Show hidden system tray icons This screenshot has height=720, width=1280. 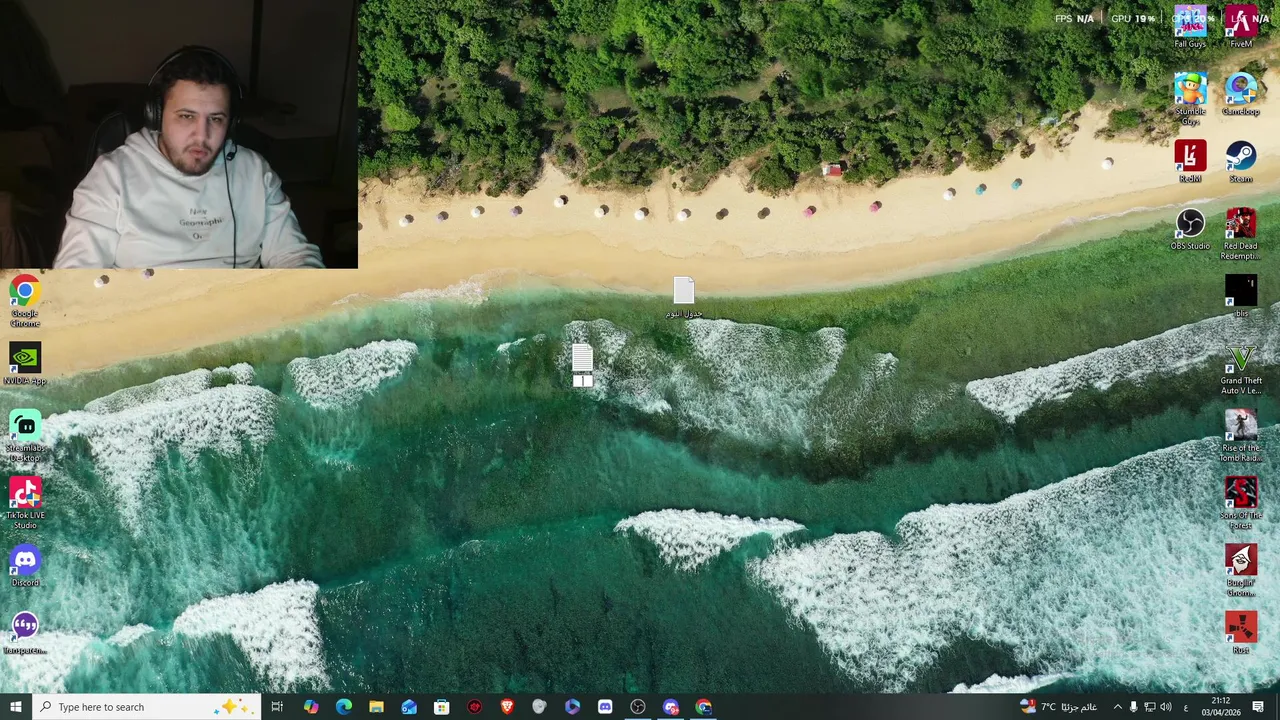pyautogui.click(x=1117, y=707)
